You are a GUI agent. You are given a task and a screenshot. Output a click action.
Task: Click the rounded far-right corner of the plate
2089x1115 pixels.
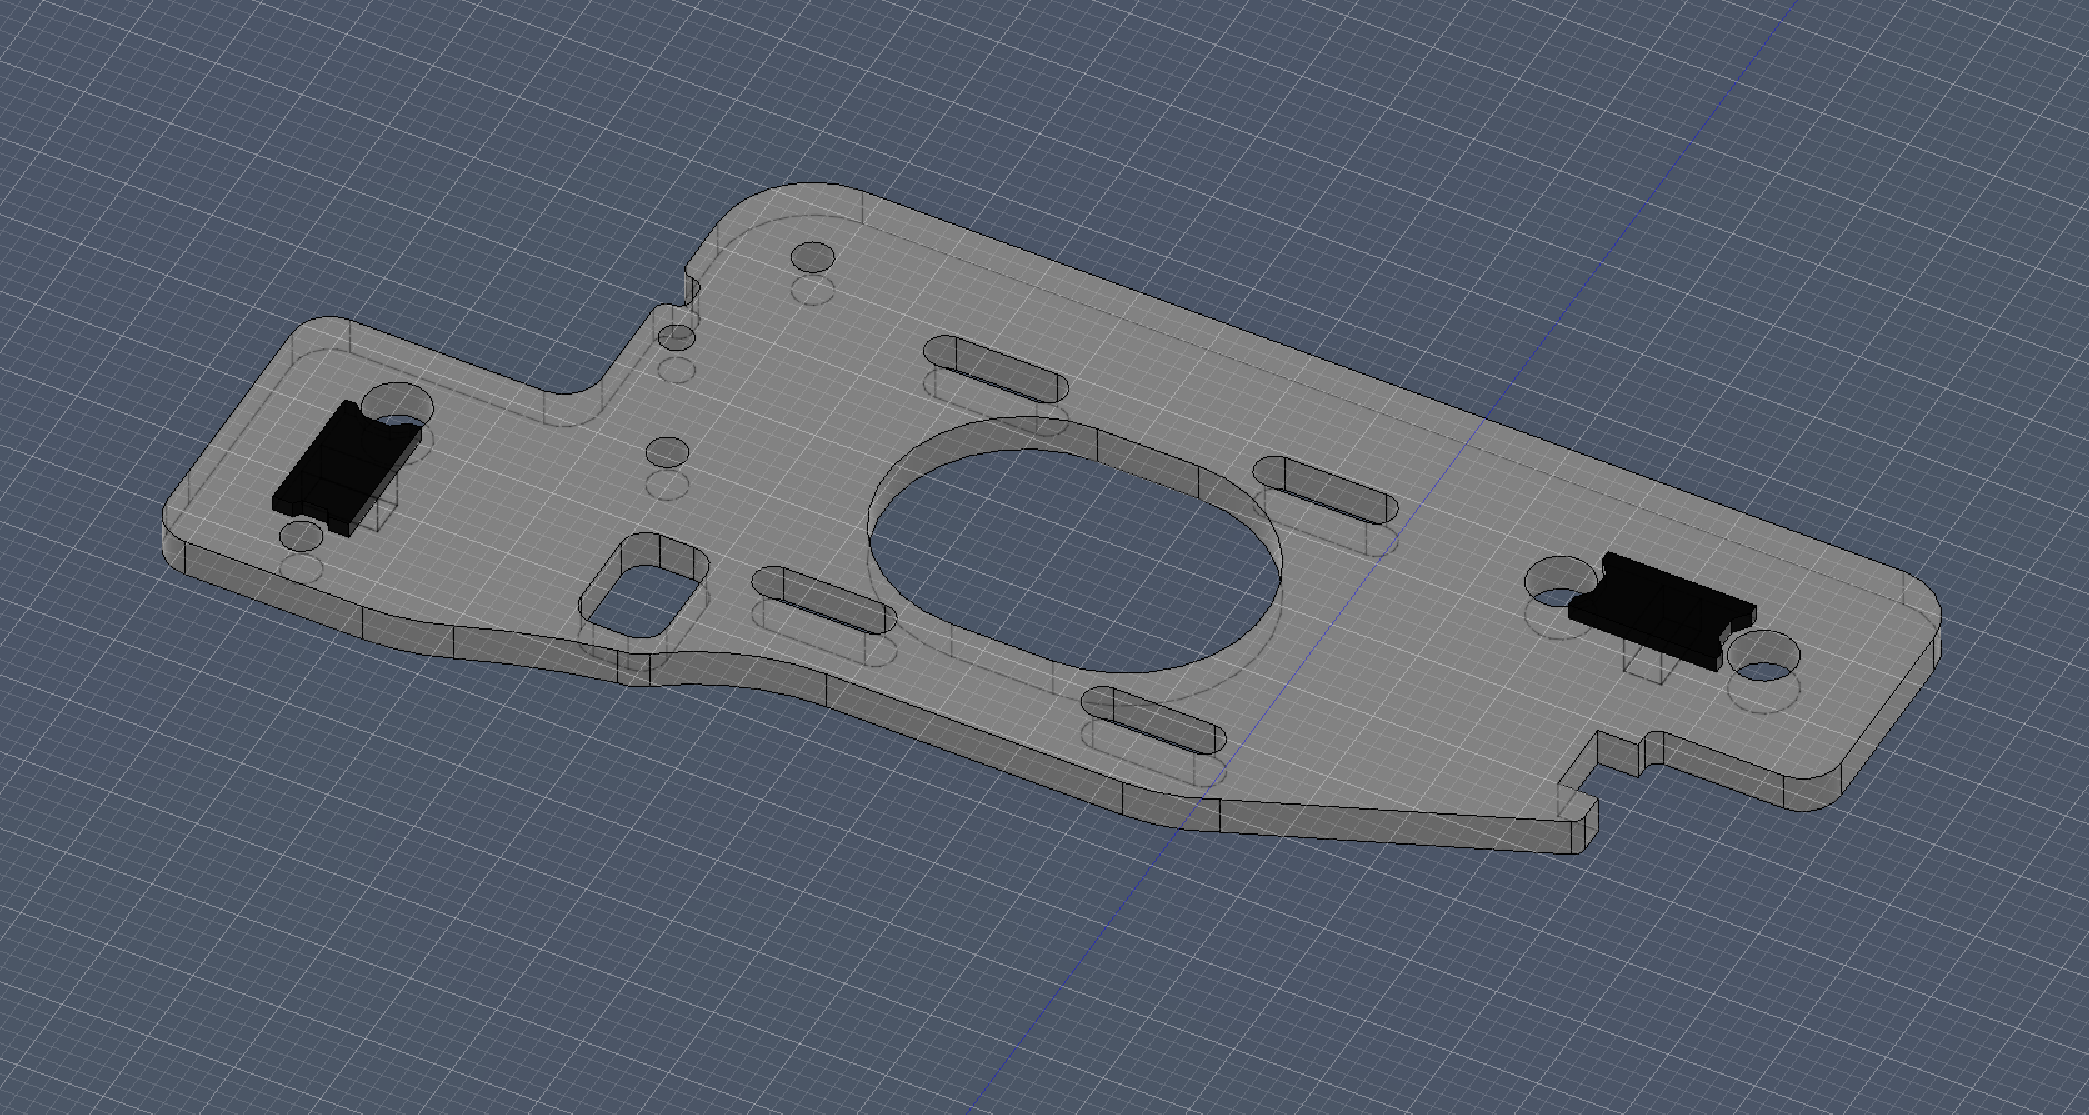click(x=1925, y=610)
